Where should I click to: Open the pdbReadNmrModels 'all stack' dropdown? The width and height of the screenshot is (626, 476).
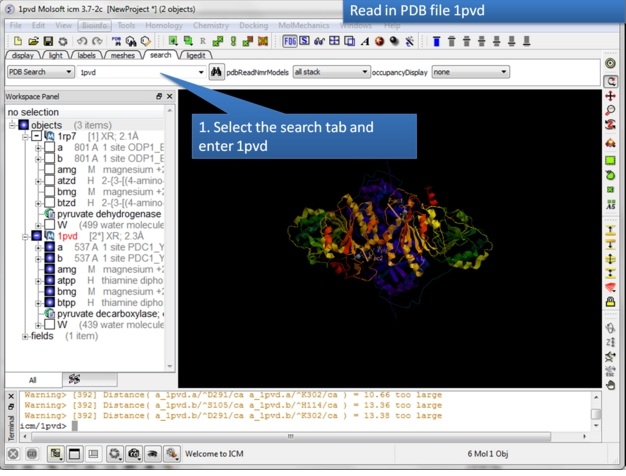[331, 72]
